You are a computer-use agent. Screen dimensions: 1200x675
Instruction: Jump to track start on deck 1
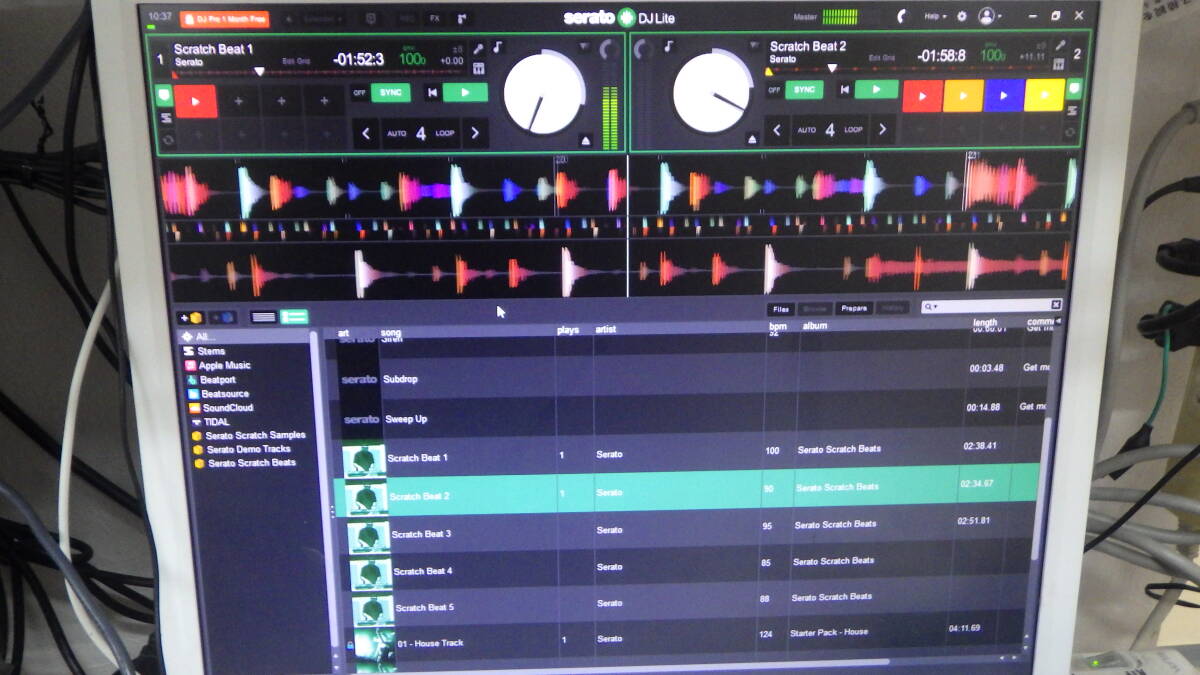click(x=432, y=93)
